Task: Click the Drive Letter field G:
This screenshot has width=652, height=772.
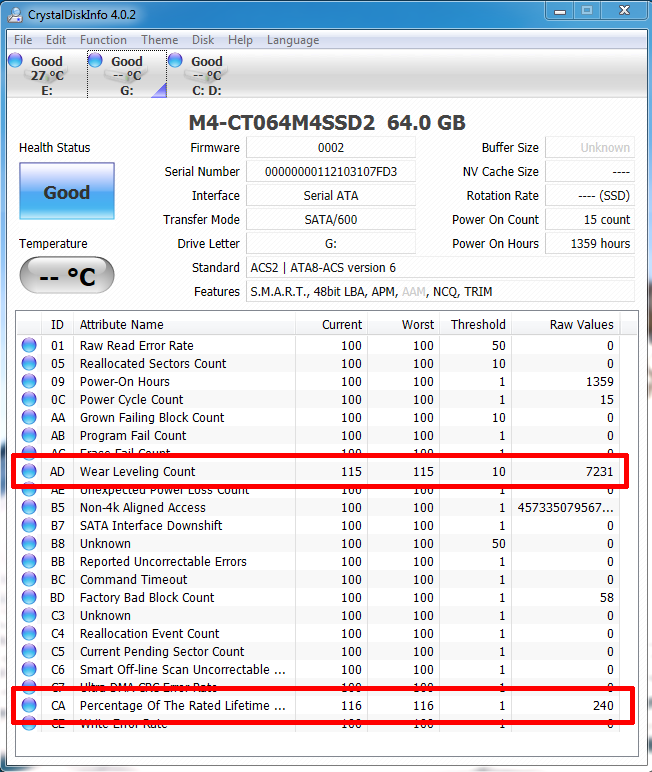Action: coord(331,244)
